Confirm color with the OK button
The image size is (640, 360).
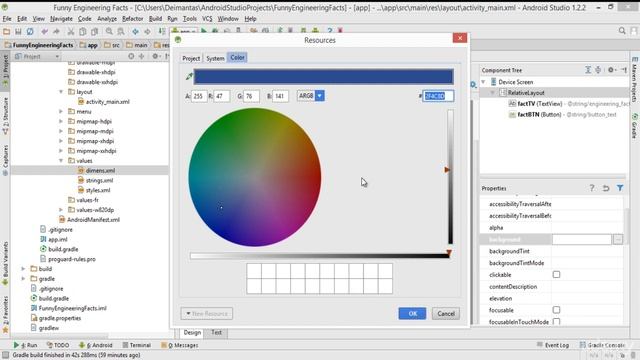click(412, 313)
